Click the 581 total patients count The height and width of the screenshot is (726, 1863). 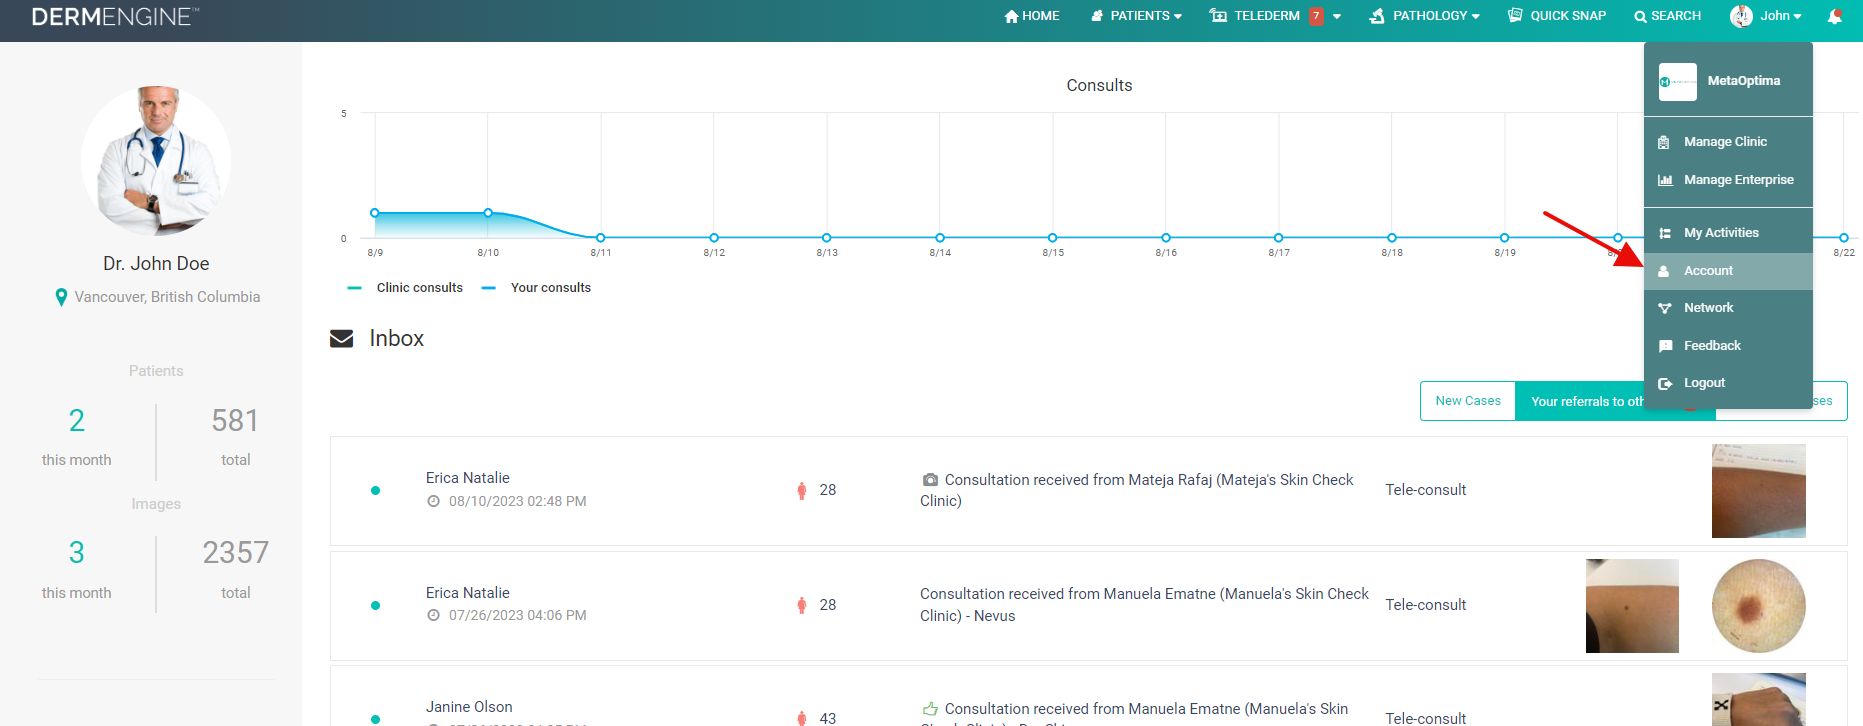click(235, 421)
